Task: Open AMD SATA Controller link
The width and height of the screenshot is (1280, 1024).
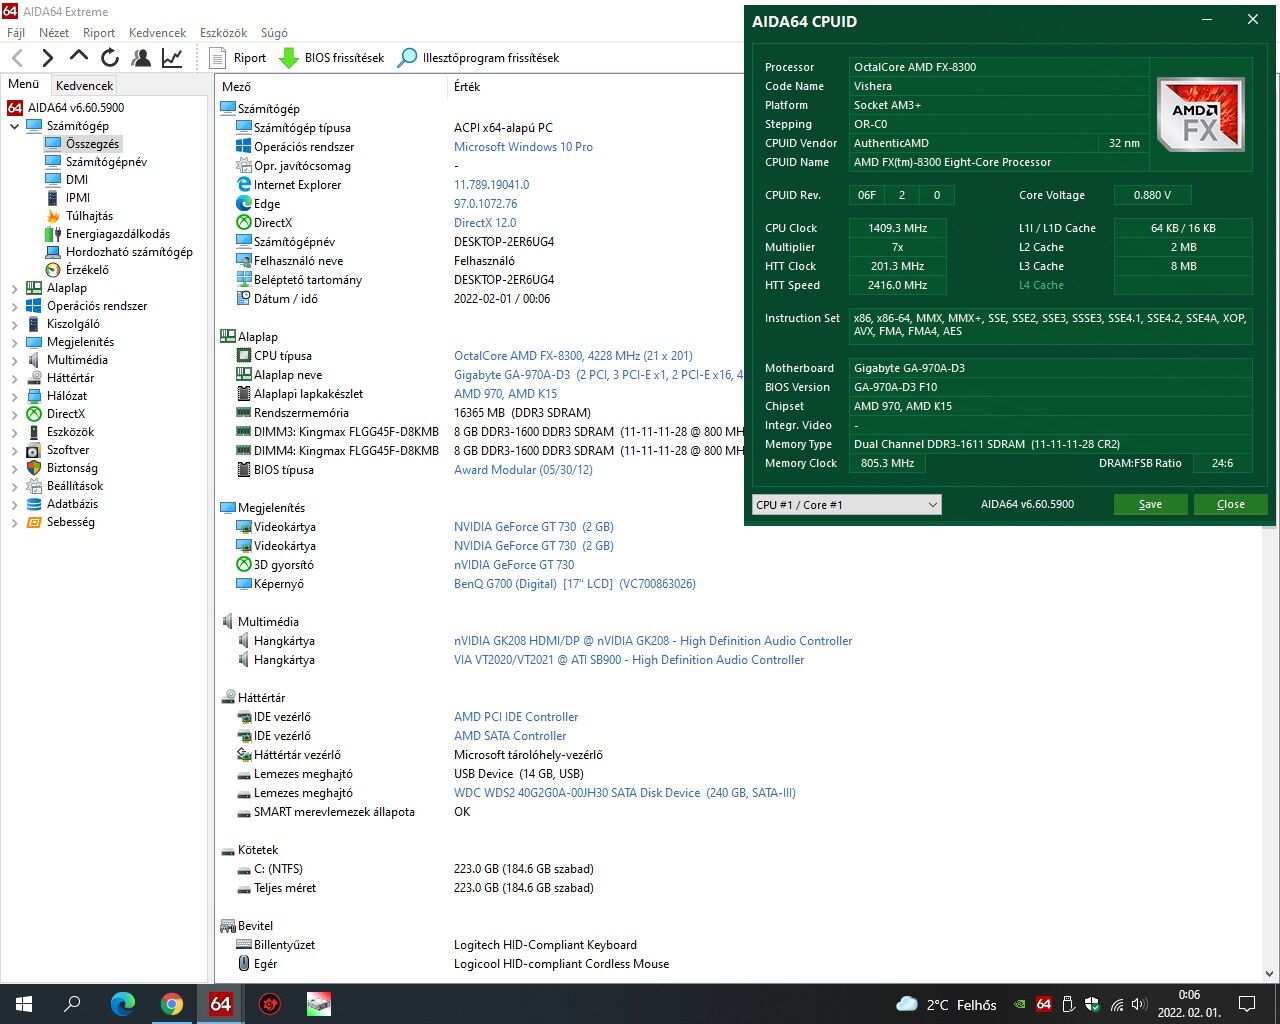Action: [x=510, y=736]
